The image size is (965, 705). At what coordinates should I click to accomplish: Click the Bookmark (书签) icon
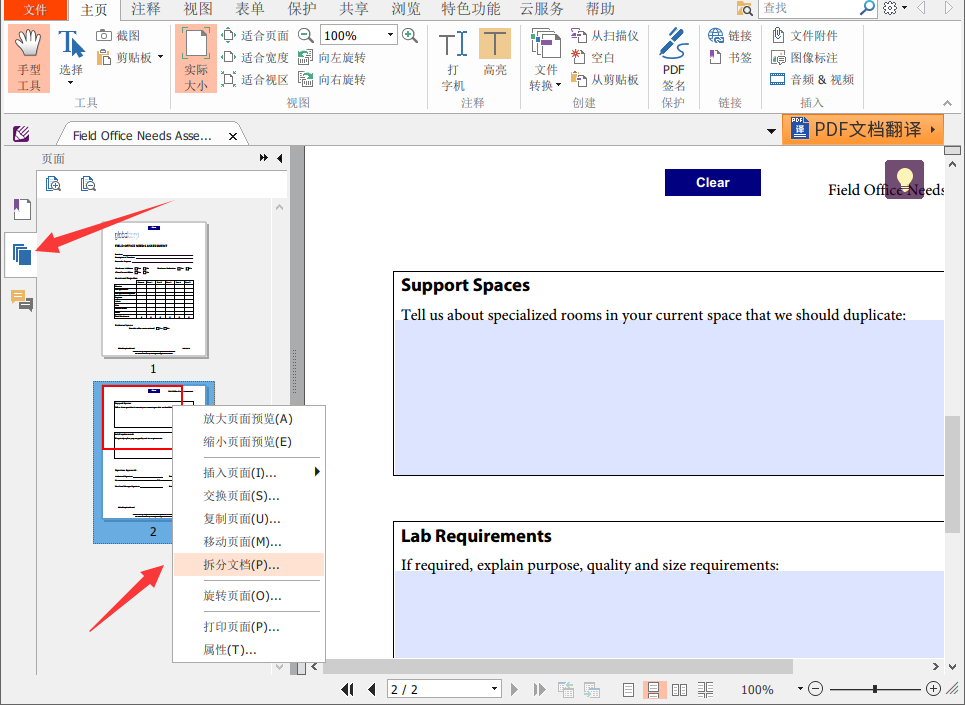click(716, 58)
